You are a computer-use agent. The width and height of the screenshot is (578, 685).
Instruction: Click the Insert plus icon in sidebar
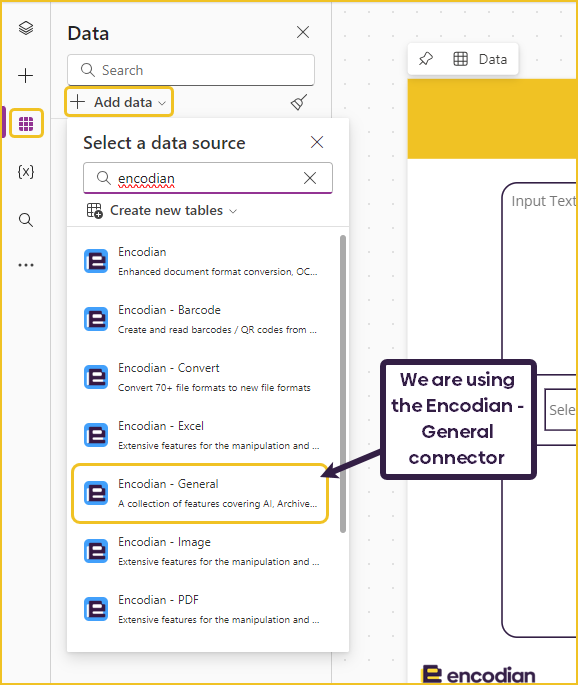[26, 76]
